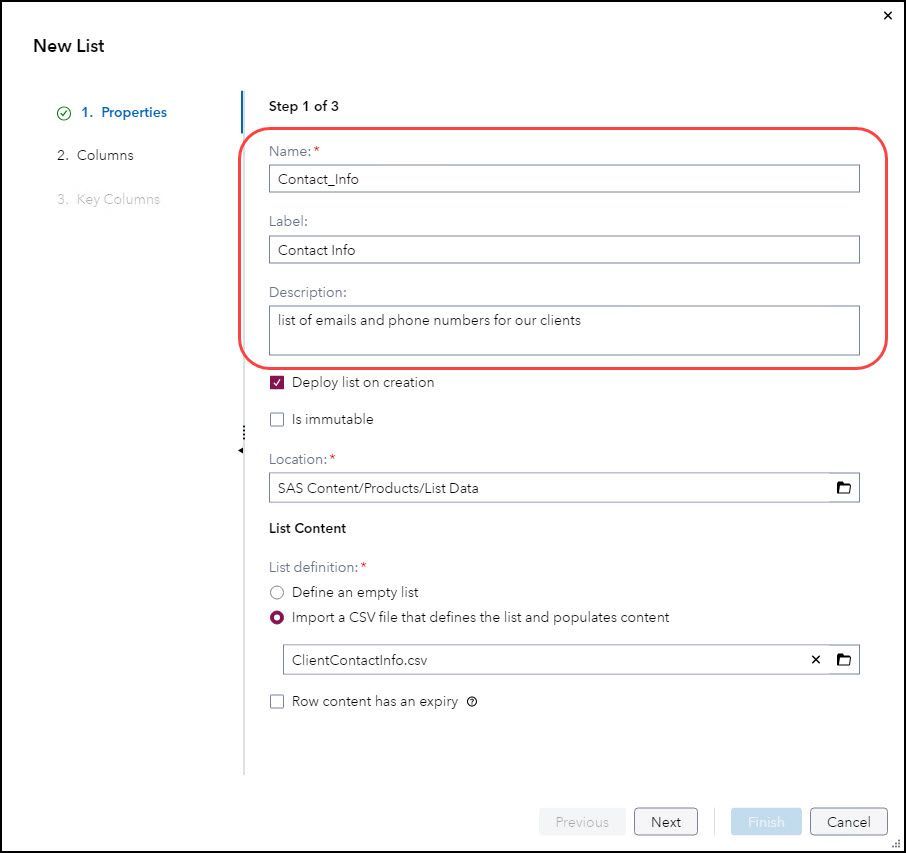Screen dimensions: 906x853
Task: Clear the ClientContactInfo.csv file selection
Action: 816,660
